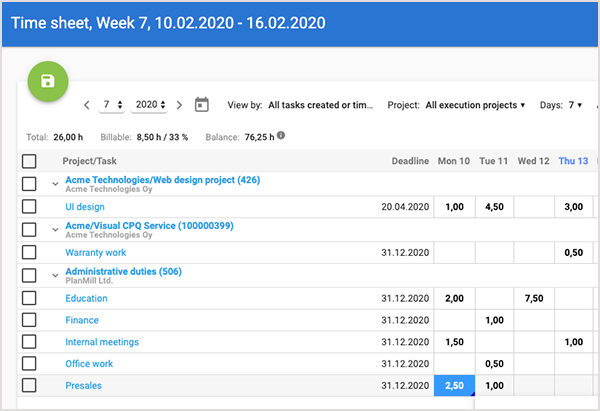This screenshot has height=411, width=600.
Task: Open the Presales task link
Action: pyautogui.click(x=83, y=385)
